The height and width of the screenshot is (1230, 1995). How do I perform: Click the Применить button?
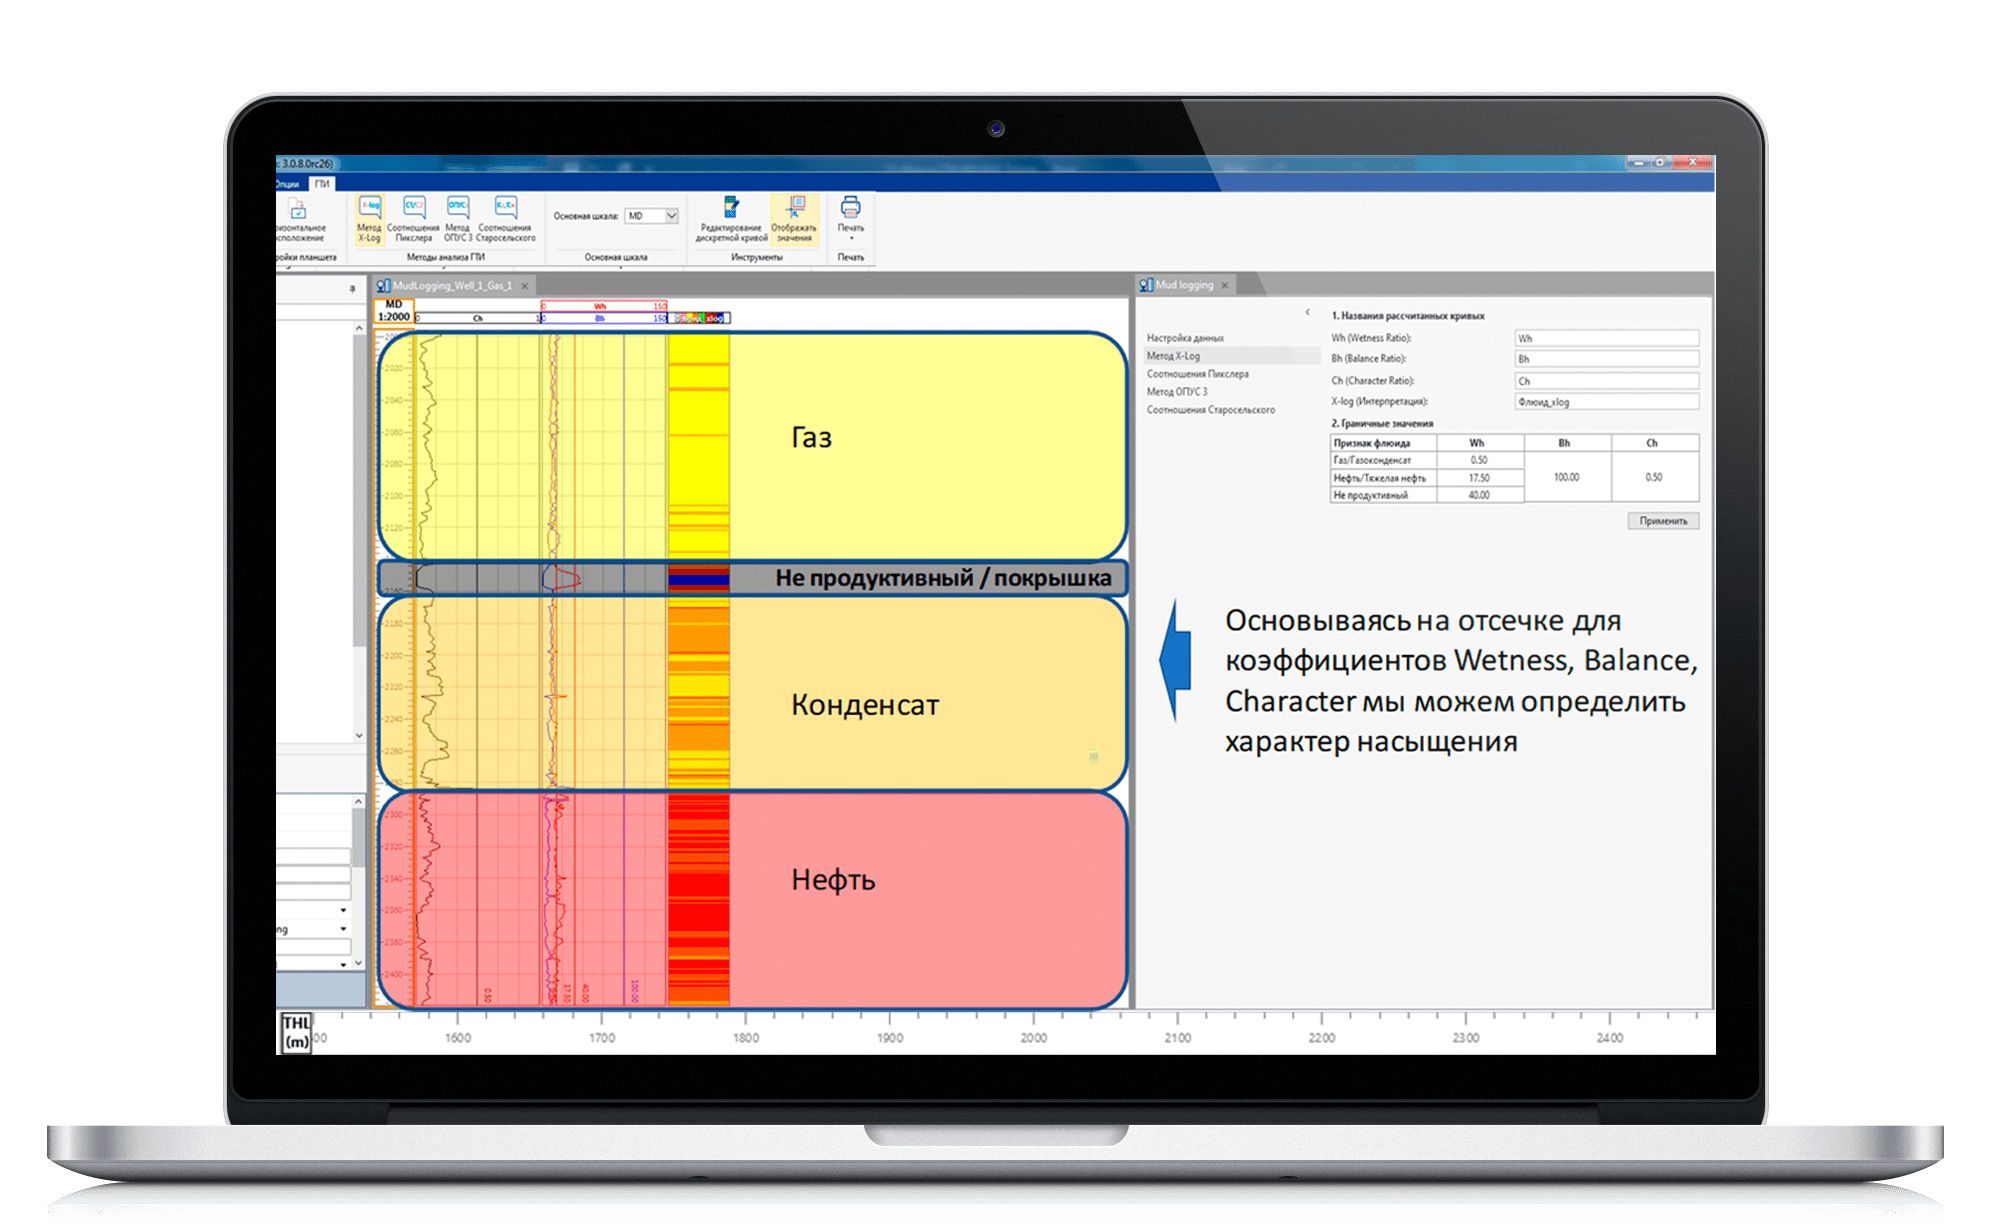[x=1663, y=521]
